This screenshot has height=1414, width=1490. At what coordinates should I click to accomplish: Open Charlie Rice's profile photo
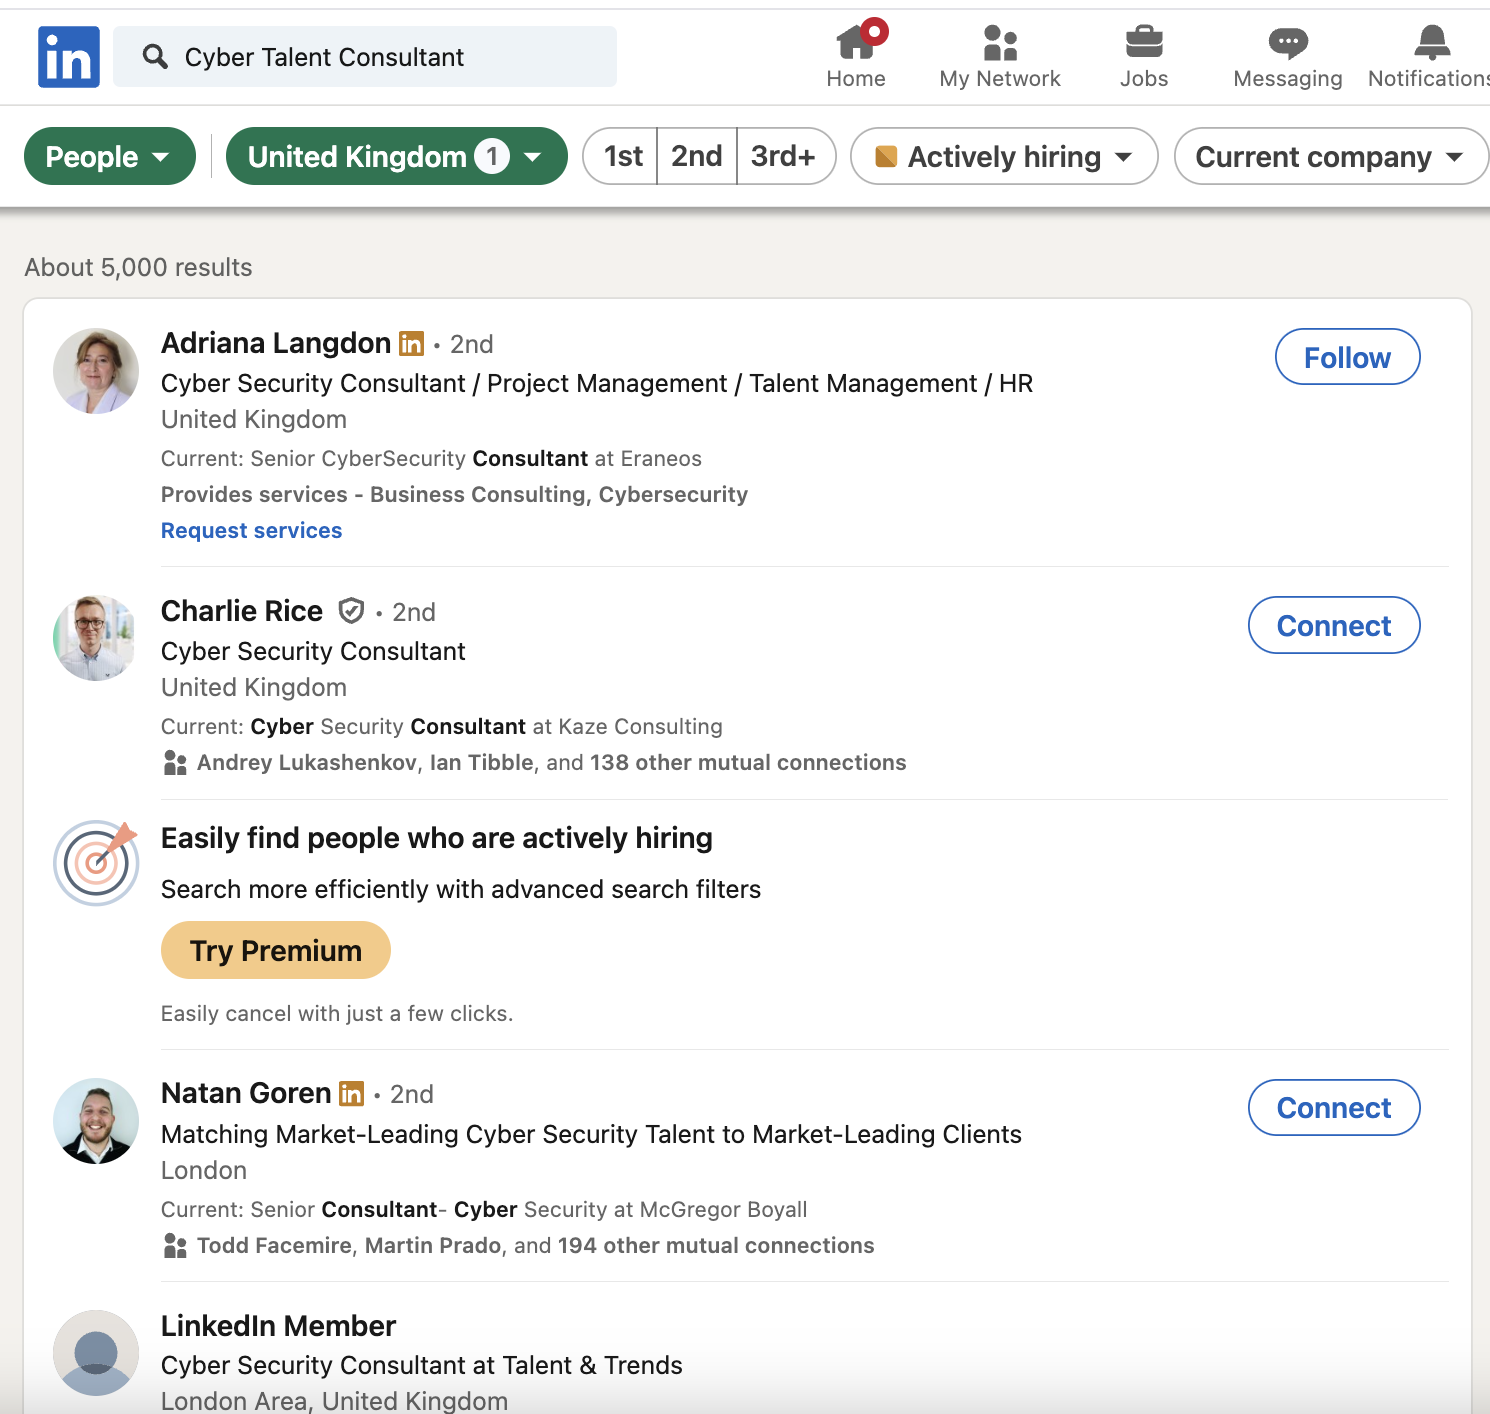click(x=96, y=639)
